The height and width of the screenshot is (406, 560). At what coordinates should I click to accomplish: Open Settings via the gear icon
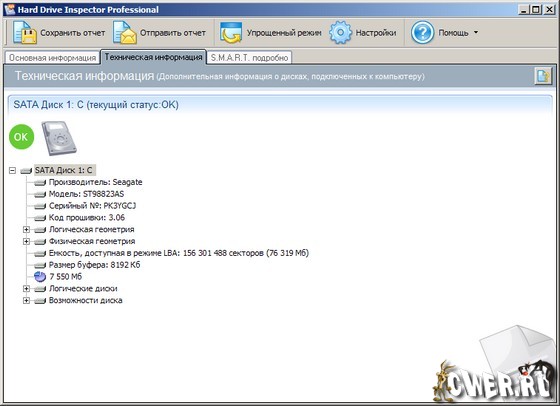(340, 32)
